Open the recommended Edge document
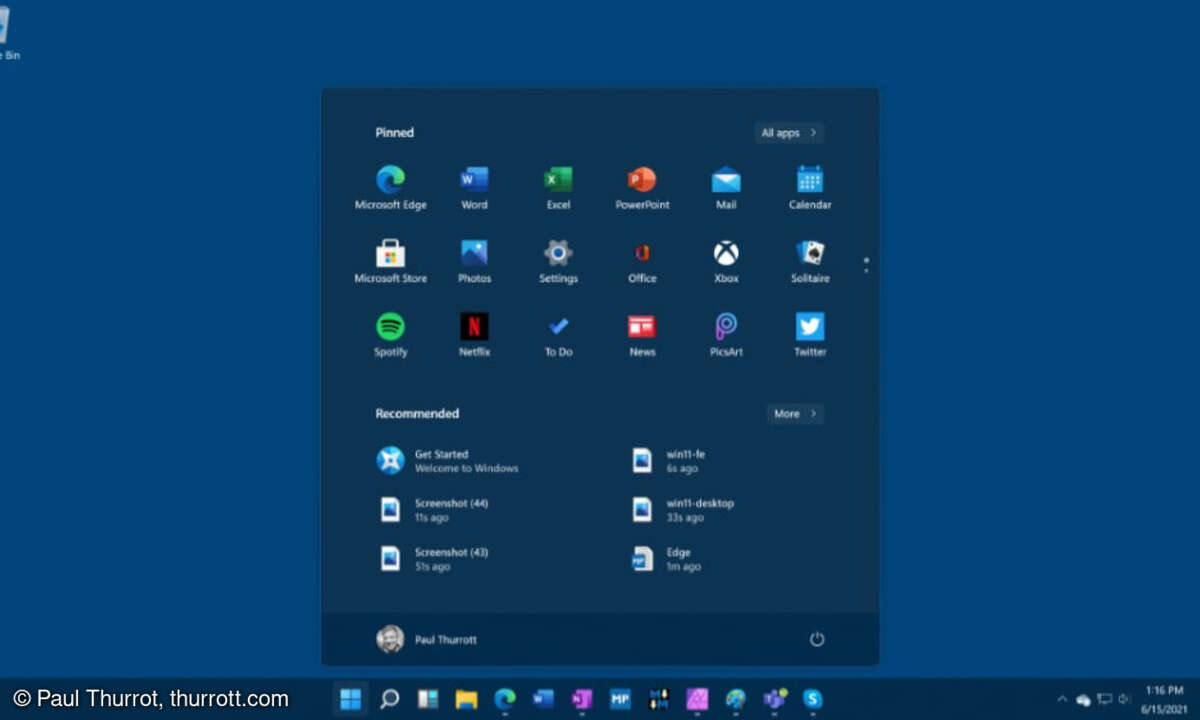Image resolution: width=1200 pixels, height=720 pixels. [666, 559]
